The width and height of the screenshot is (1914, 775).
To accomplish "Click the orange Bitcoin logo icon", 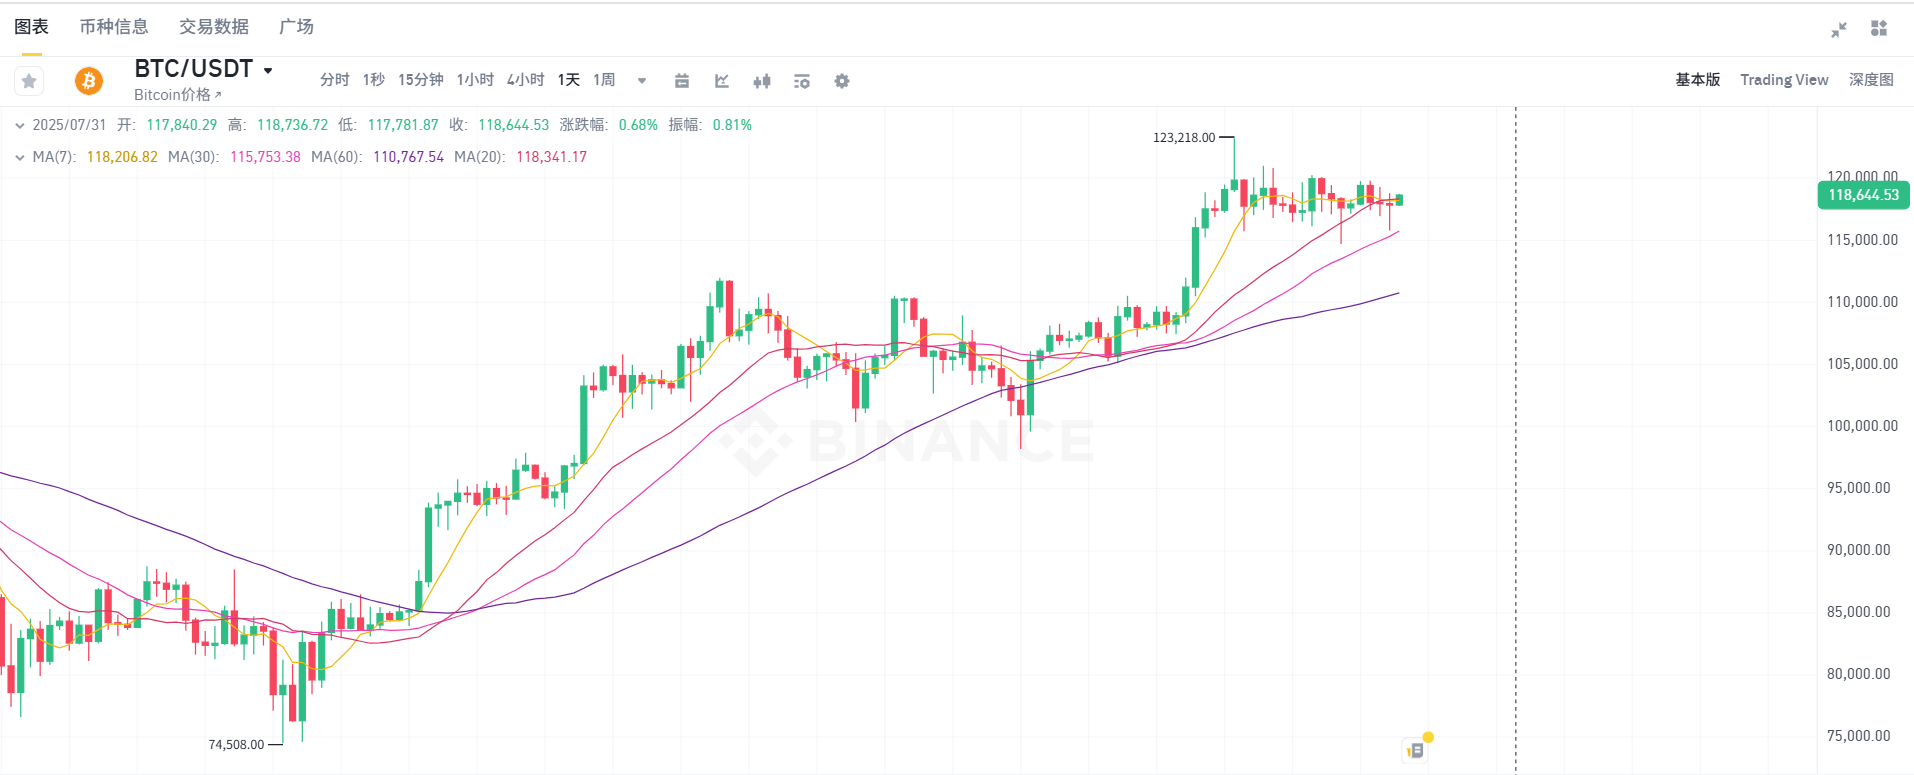I will [89, 80].
